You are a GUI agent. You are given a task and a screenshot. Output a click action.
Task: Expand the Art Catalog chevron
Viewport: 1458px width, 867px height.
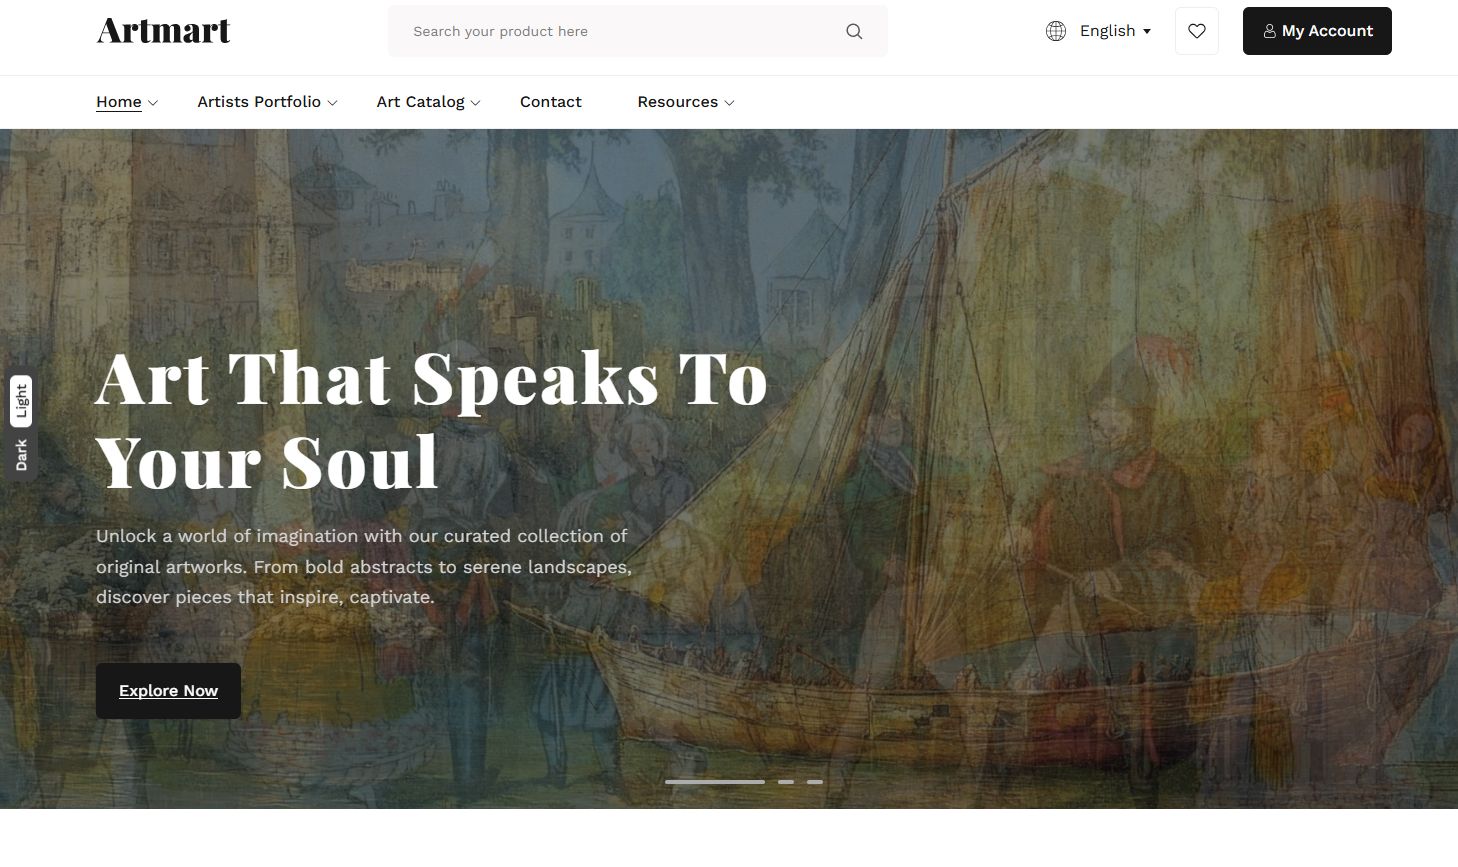(x=476, y=103)
